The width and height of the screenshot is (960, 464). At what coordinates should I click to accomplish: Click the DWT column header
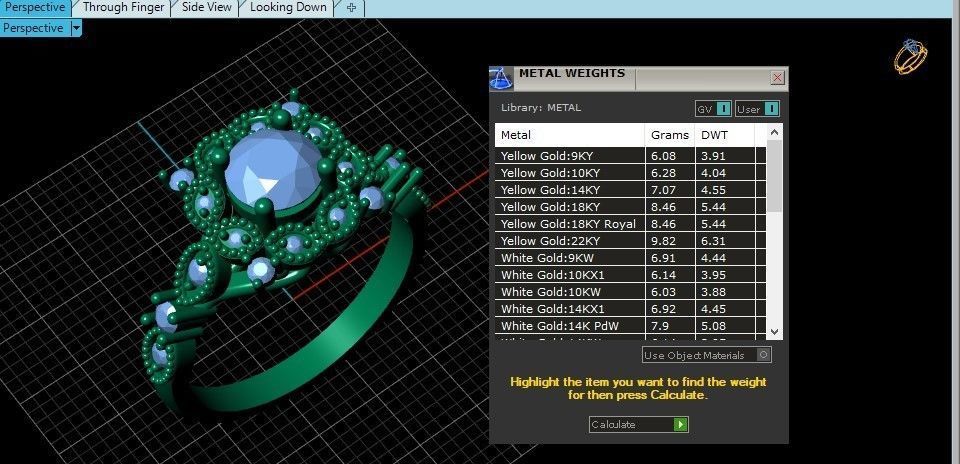[x=724, y=135]
